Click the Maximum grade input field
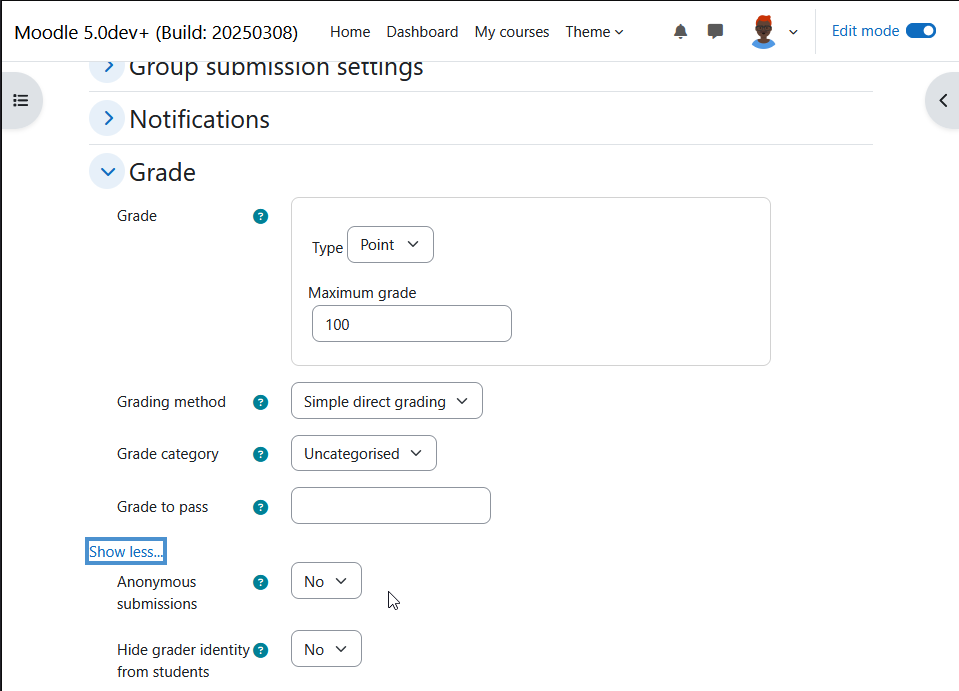 pyautogui.click(x=412, y=323)
